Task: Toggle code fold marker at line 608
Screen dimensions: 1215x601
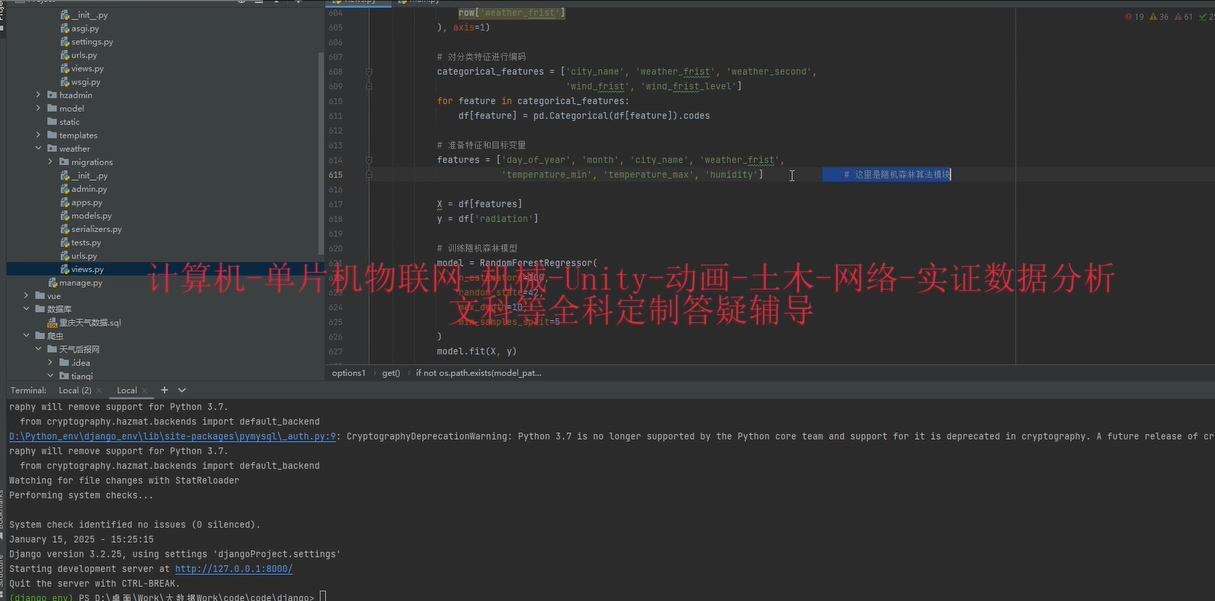Action: click(x=368, y=72)
